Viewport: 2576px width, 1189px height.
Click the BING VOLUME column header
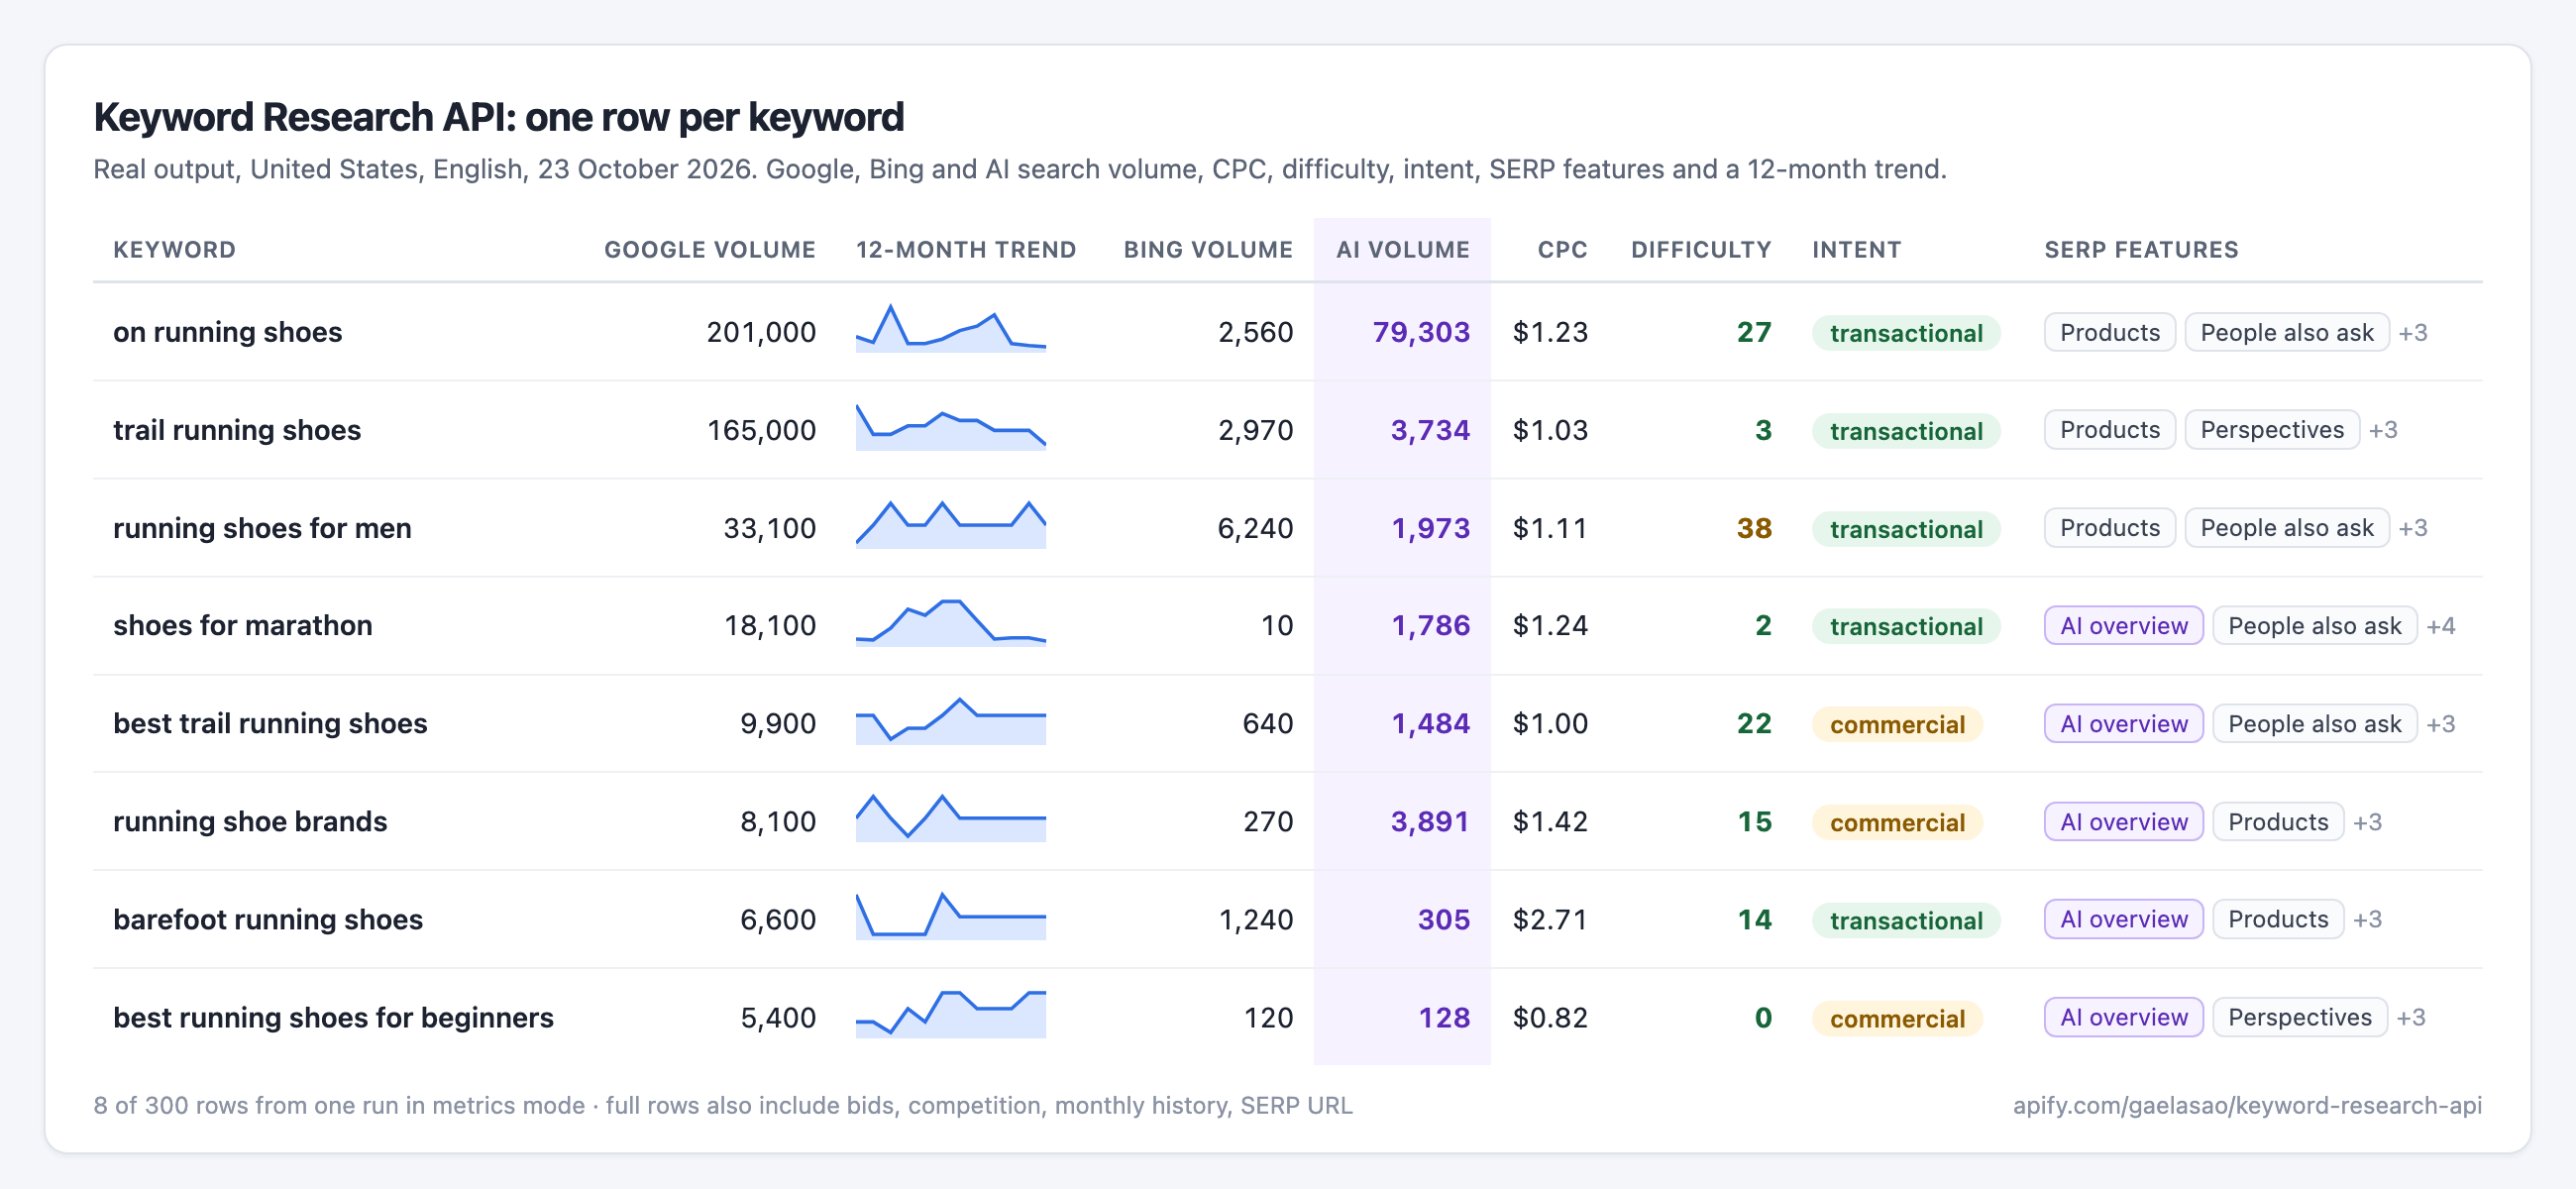tap(1207, 249)
